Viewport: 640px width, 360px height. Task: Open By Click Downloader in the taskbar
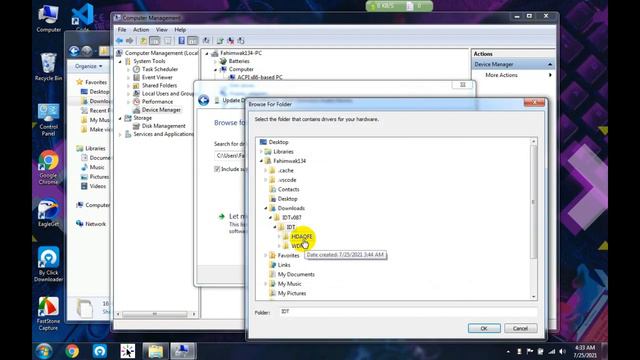coord(100,351)
